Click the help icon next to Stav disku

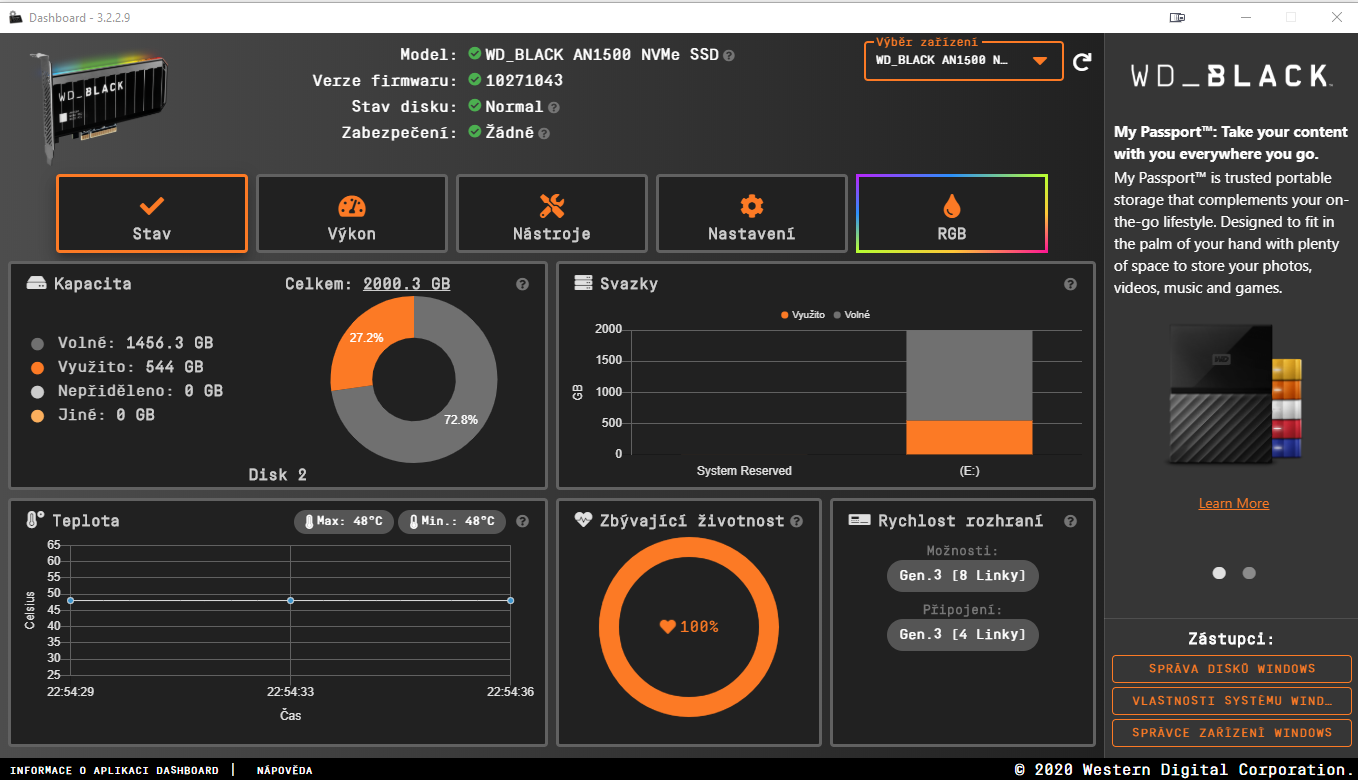coord(554,107)
